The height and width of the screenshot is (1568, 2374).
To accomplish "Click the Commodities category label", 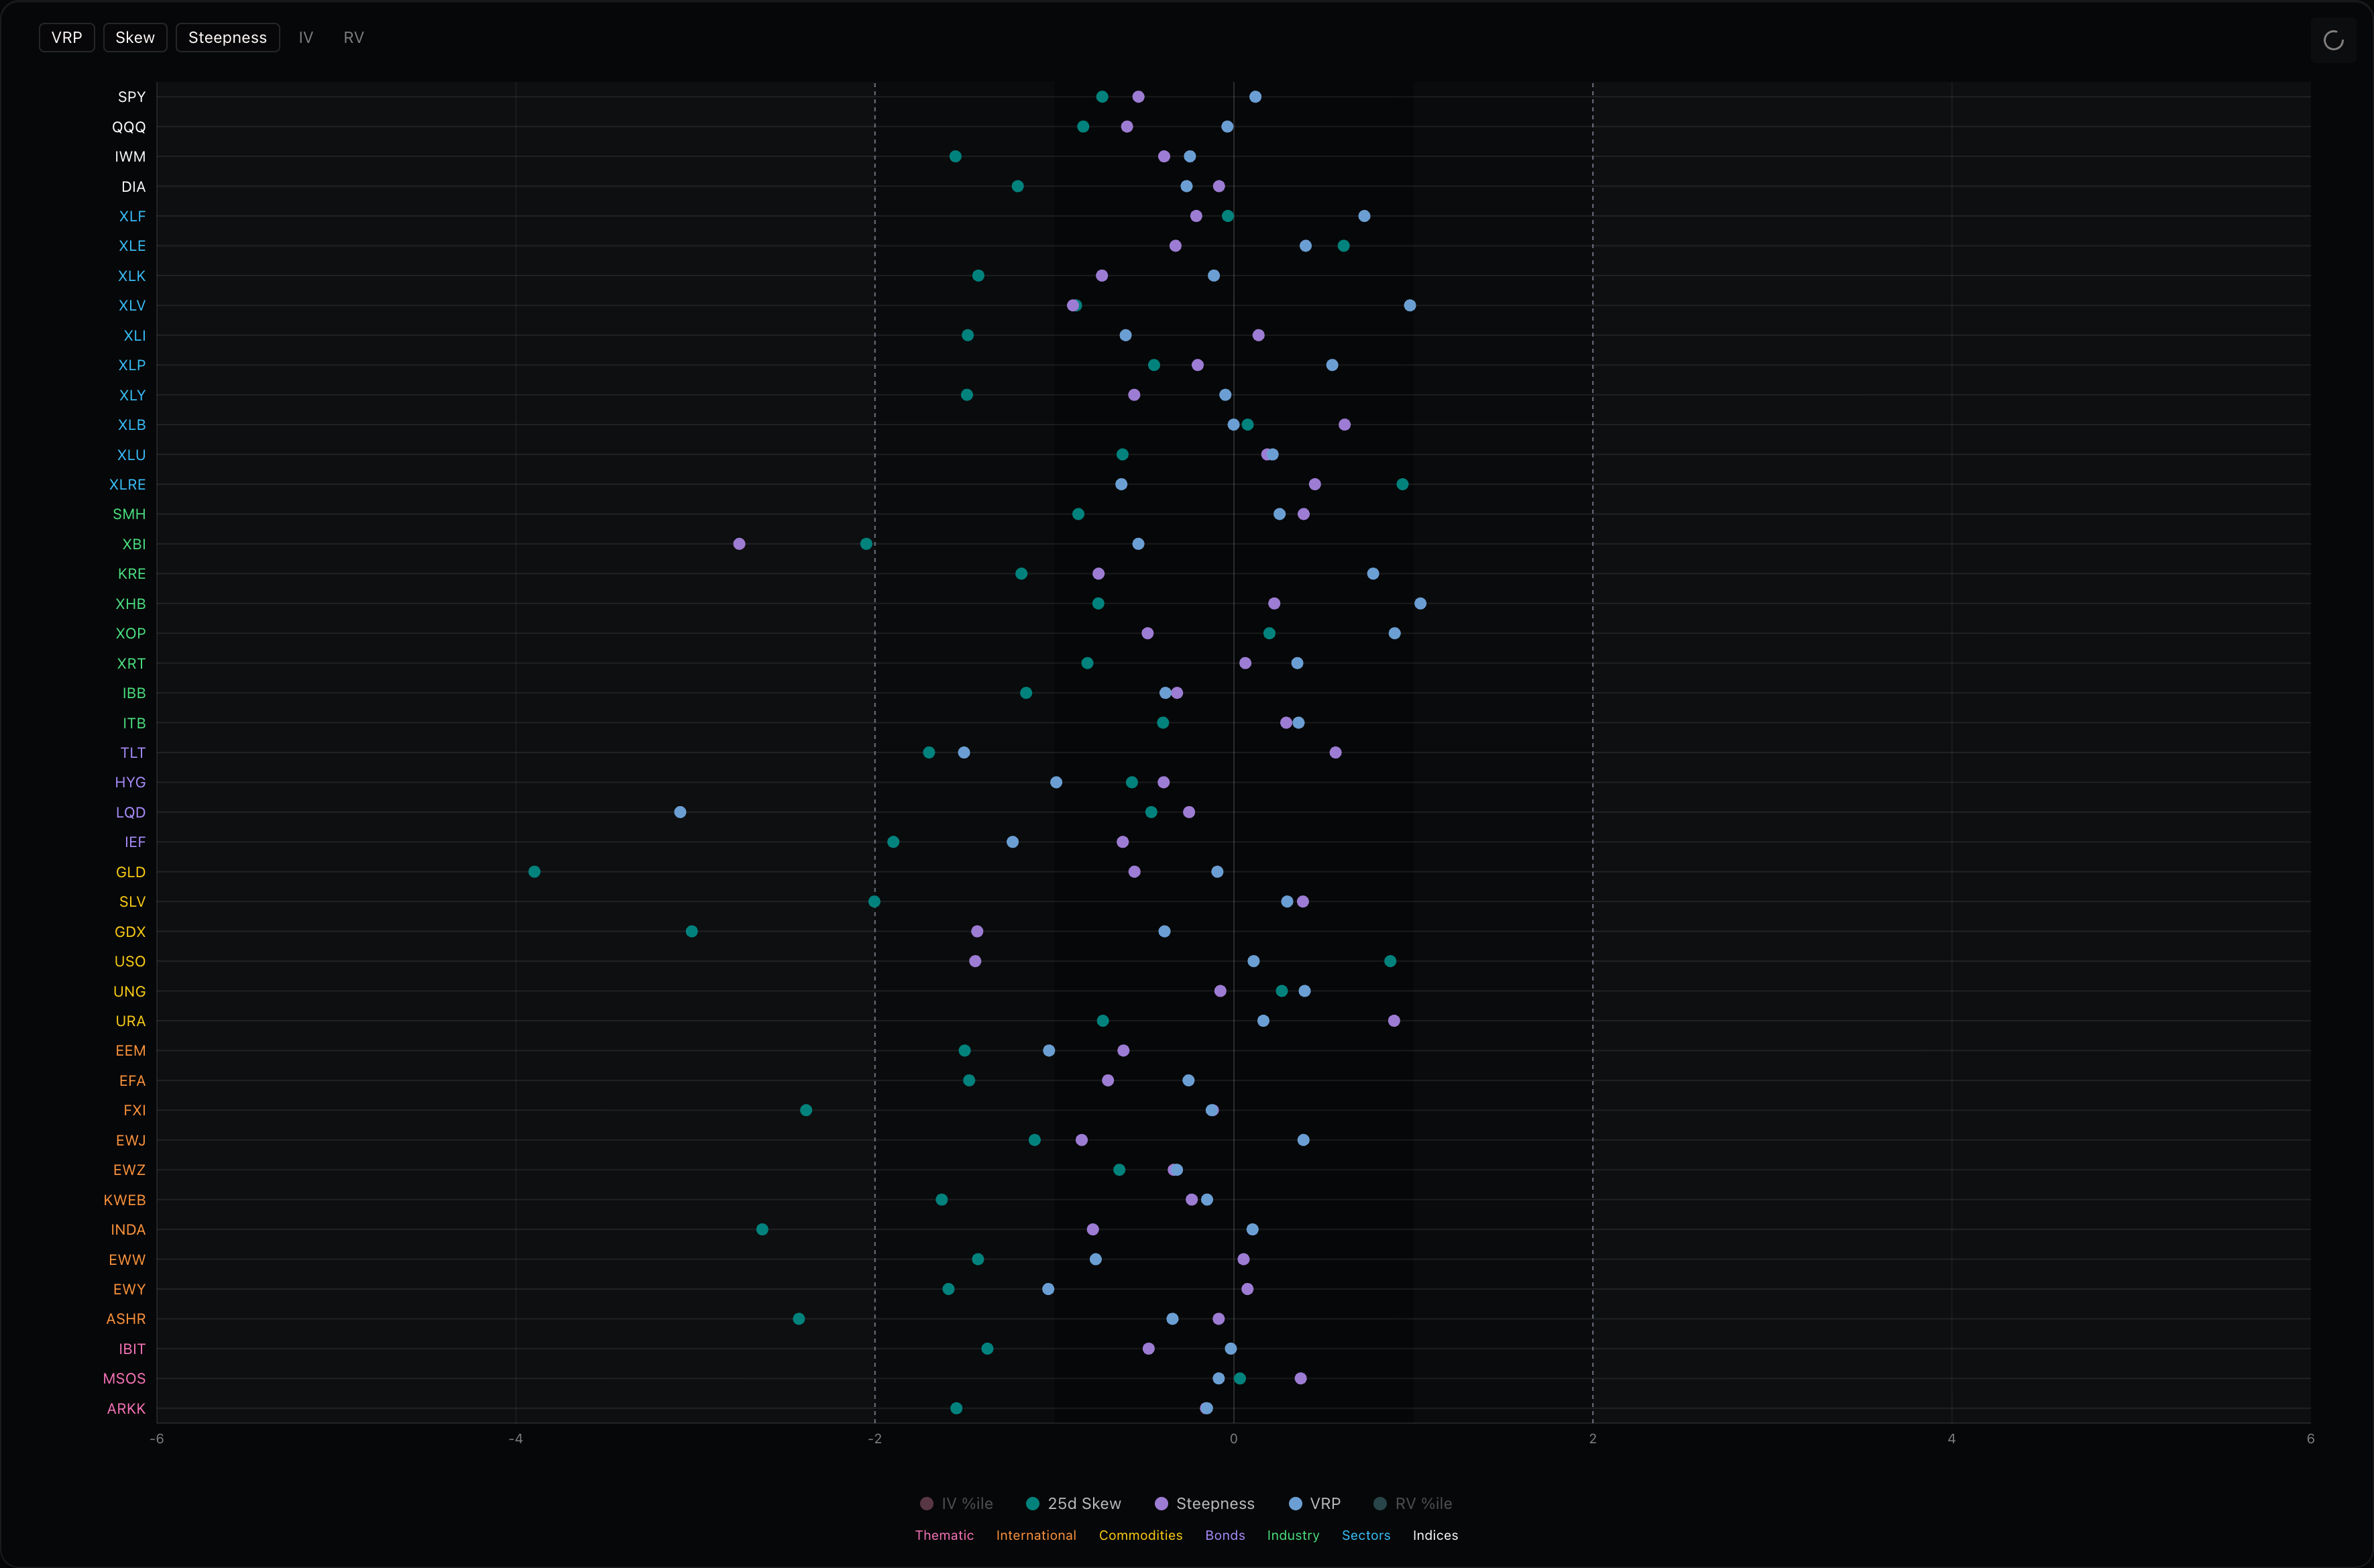I will 1140,1535.
